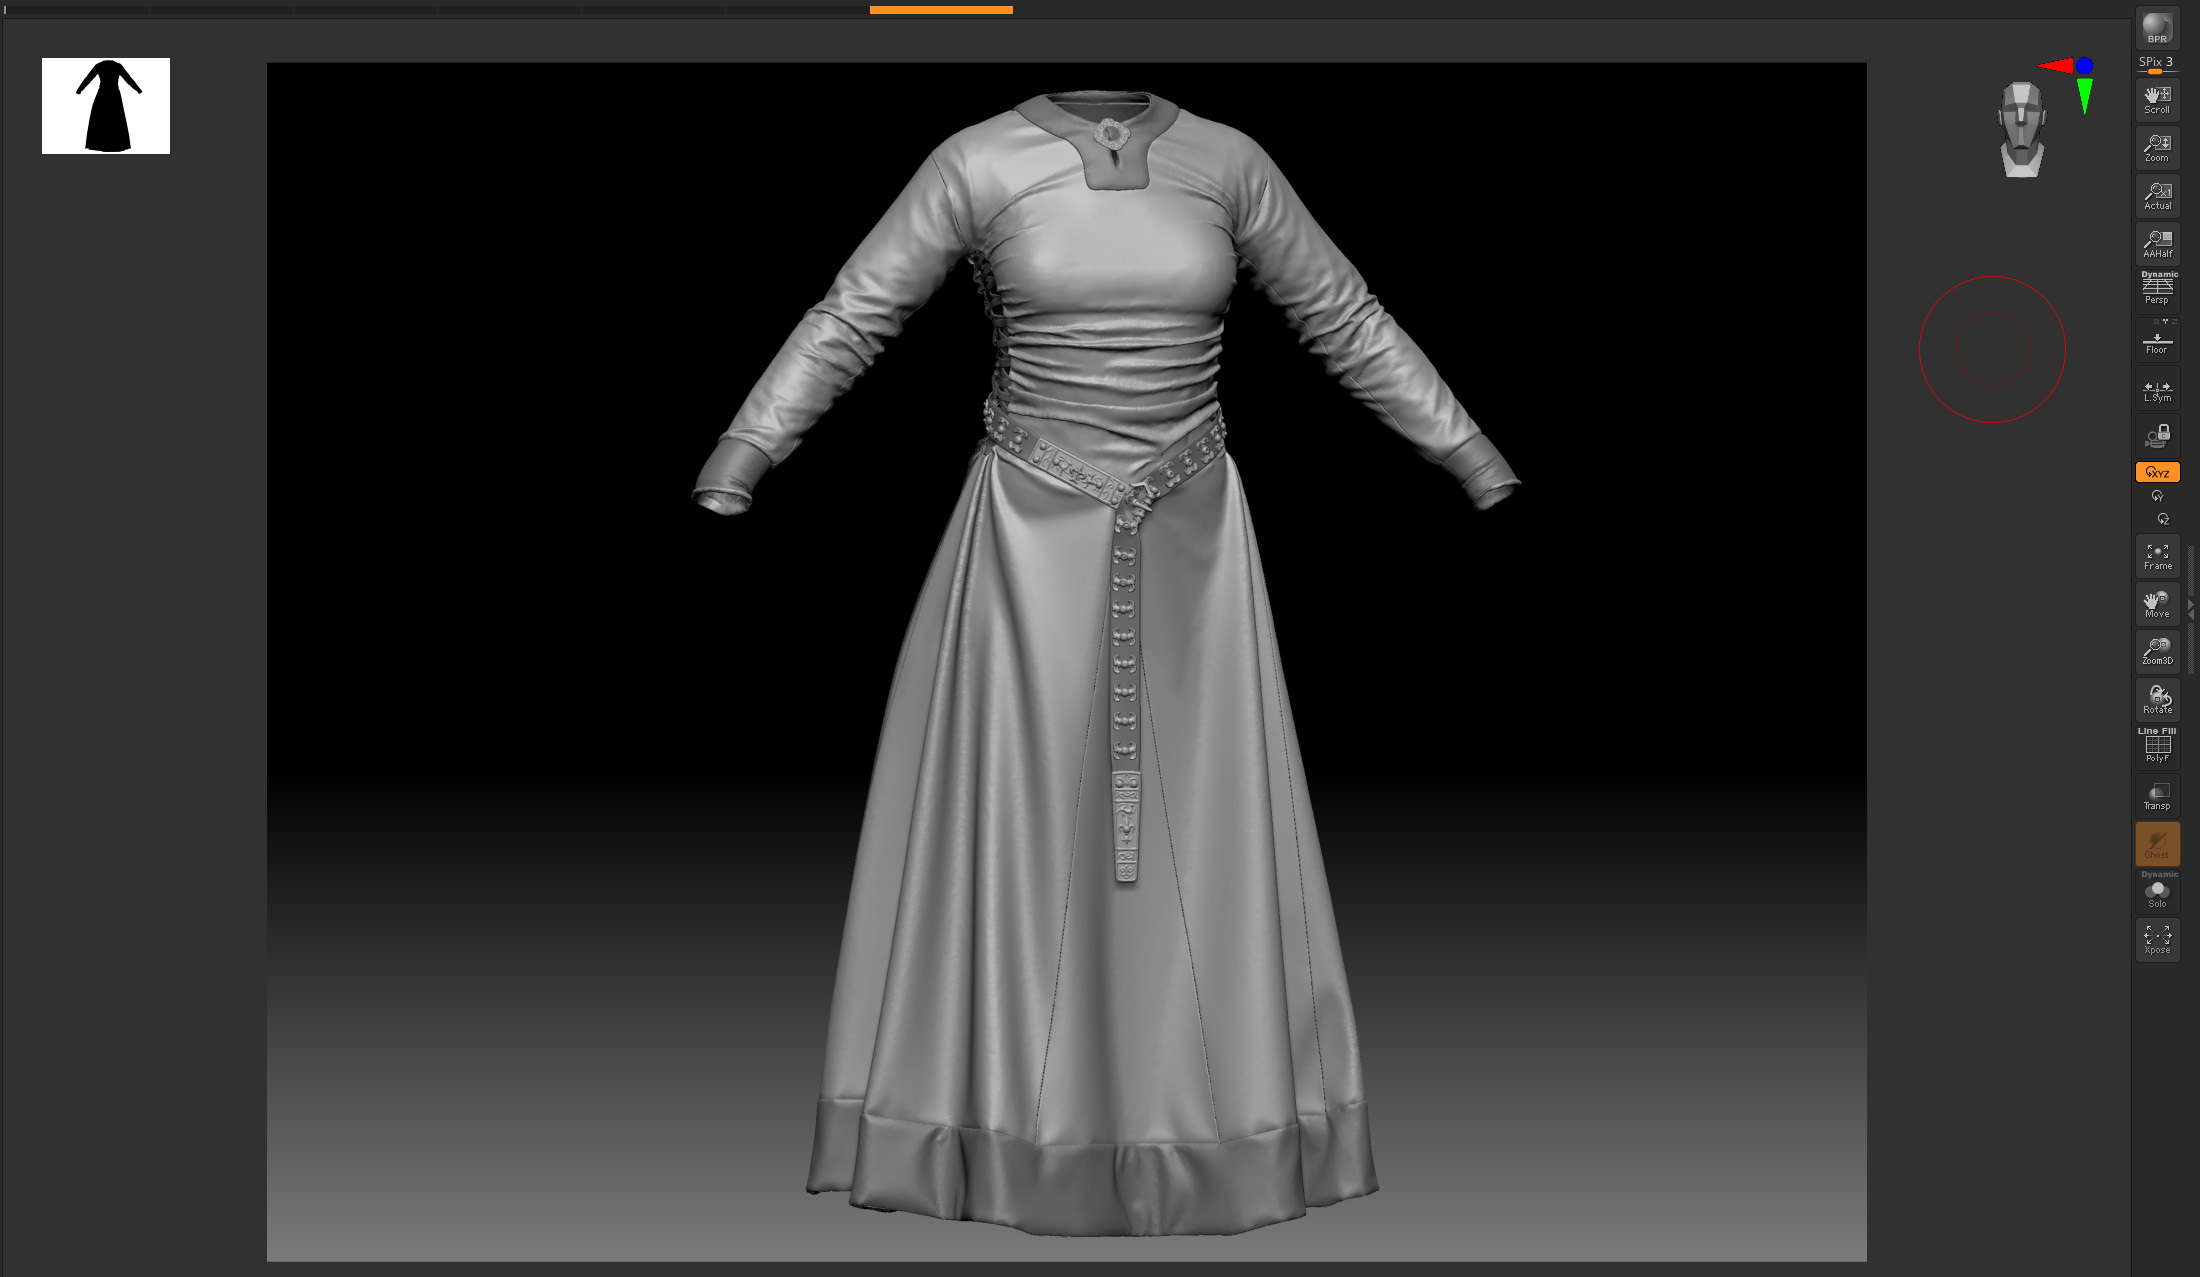Click the red X axis cone
This screenshot has height=1277, width=2200.
tap(2055, 66)
